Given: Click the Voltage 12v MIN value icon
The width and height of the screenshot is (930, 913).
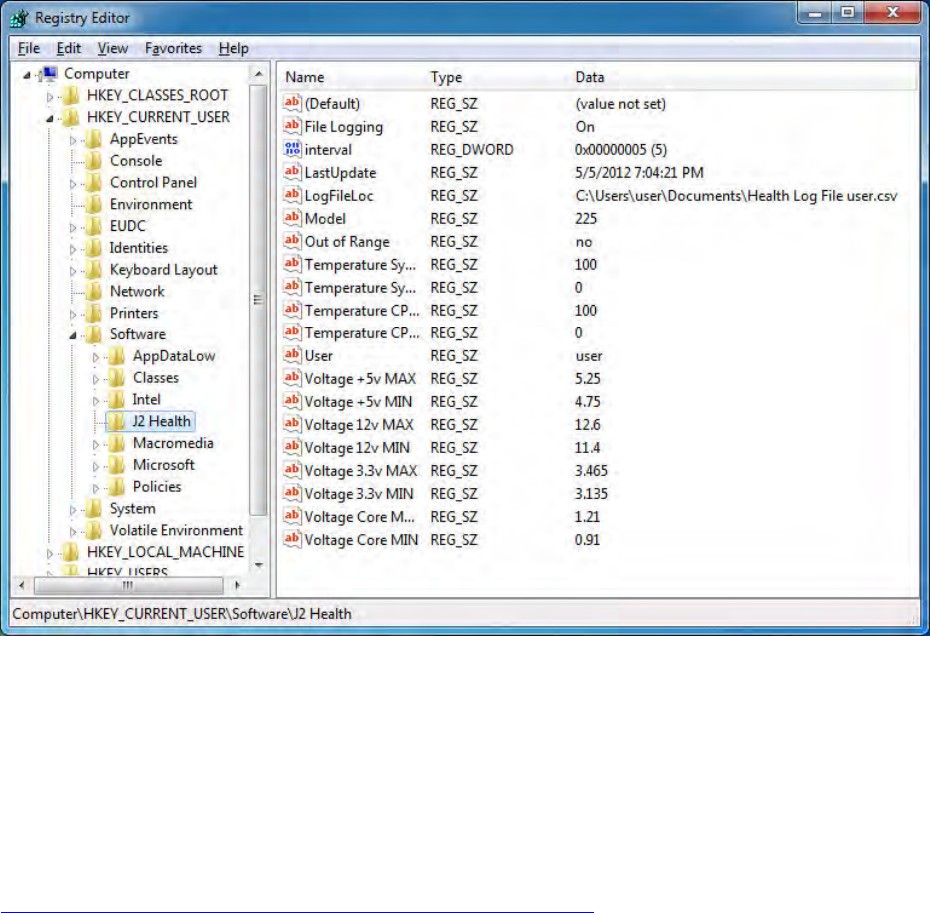Looking at the screenshot, I should coord(292,447).
